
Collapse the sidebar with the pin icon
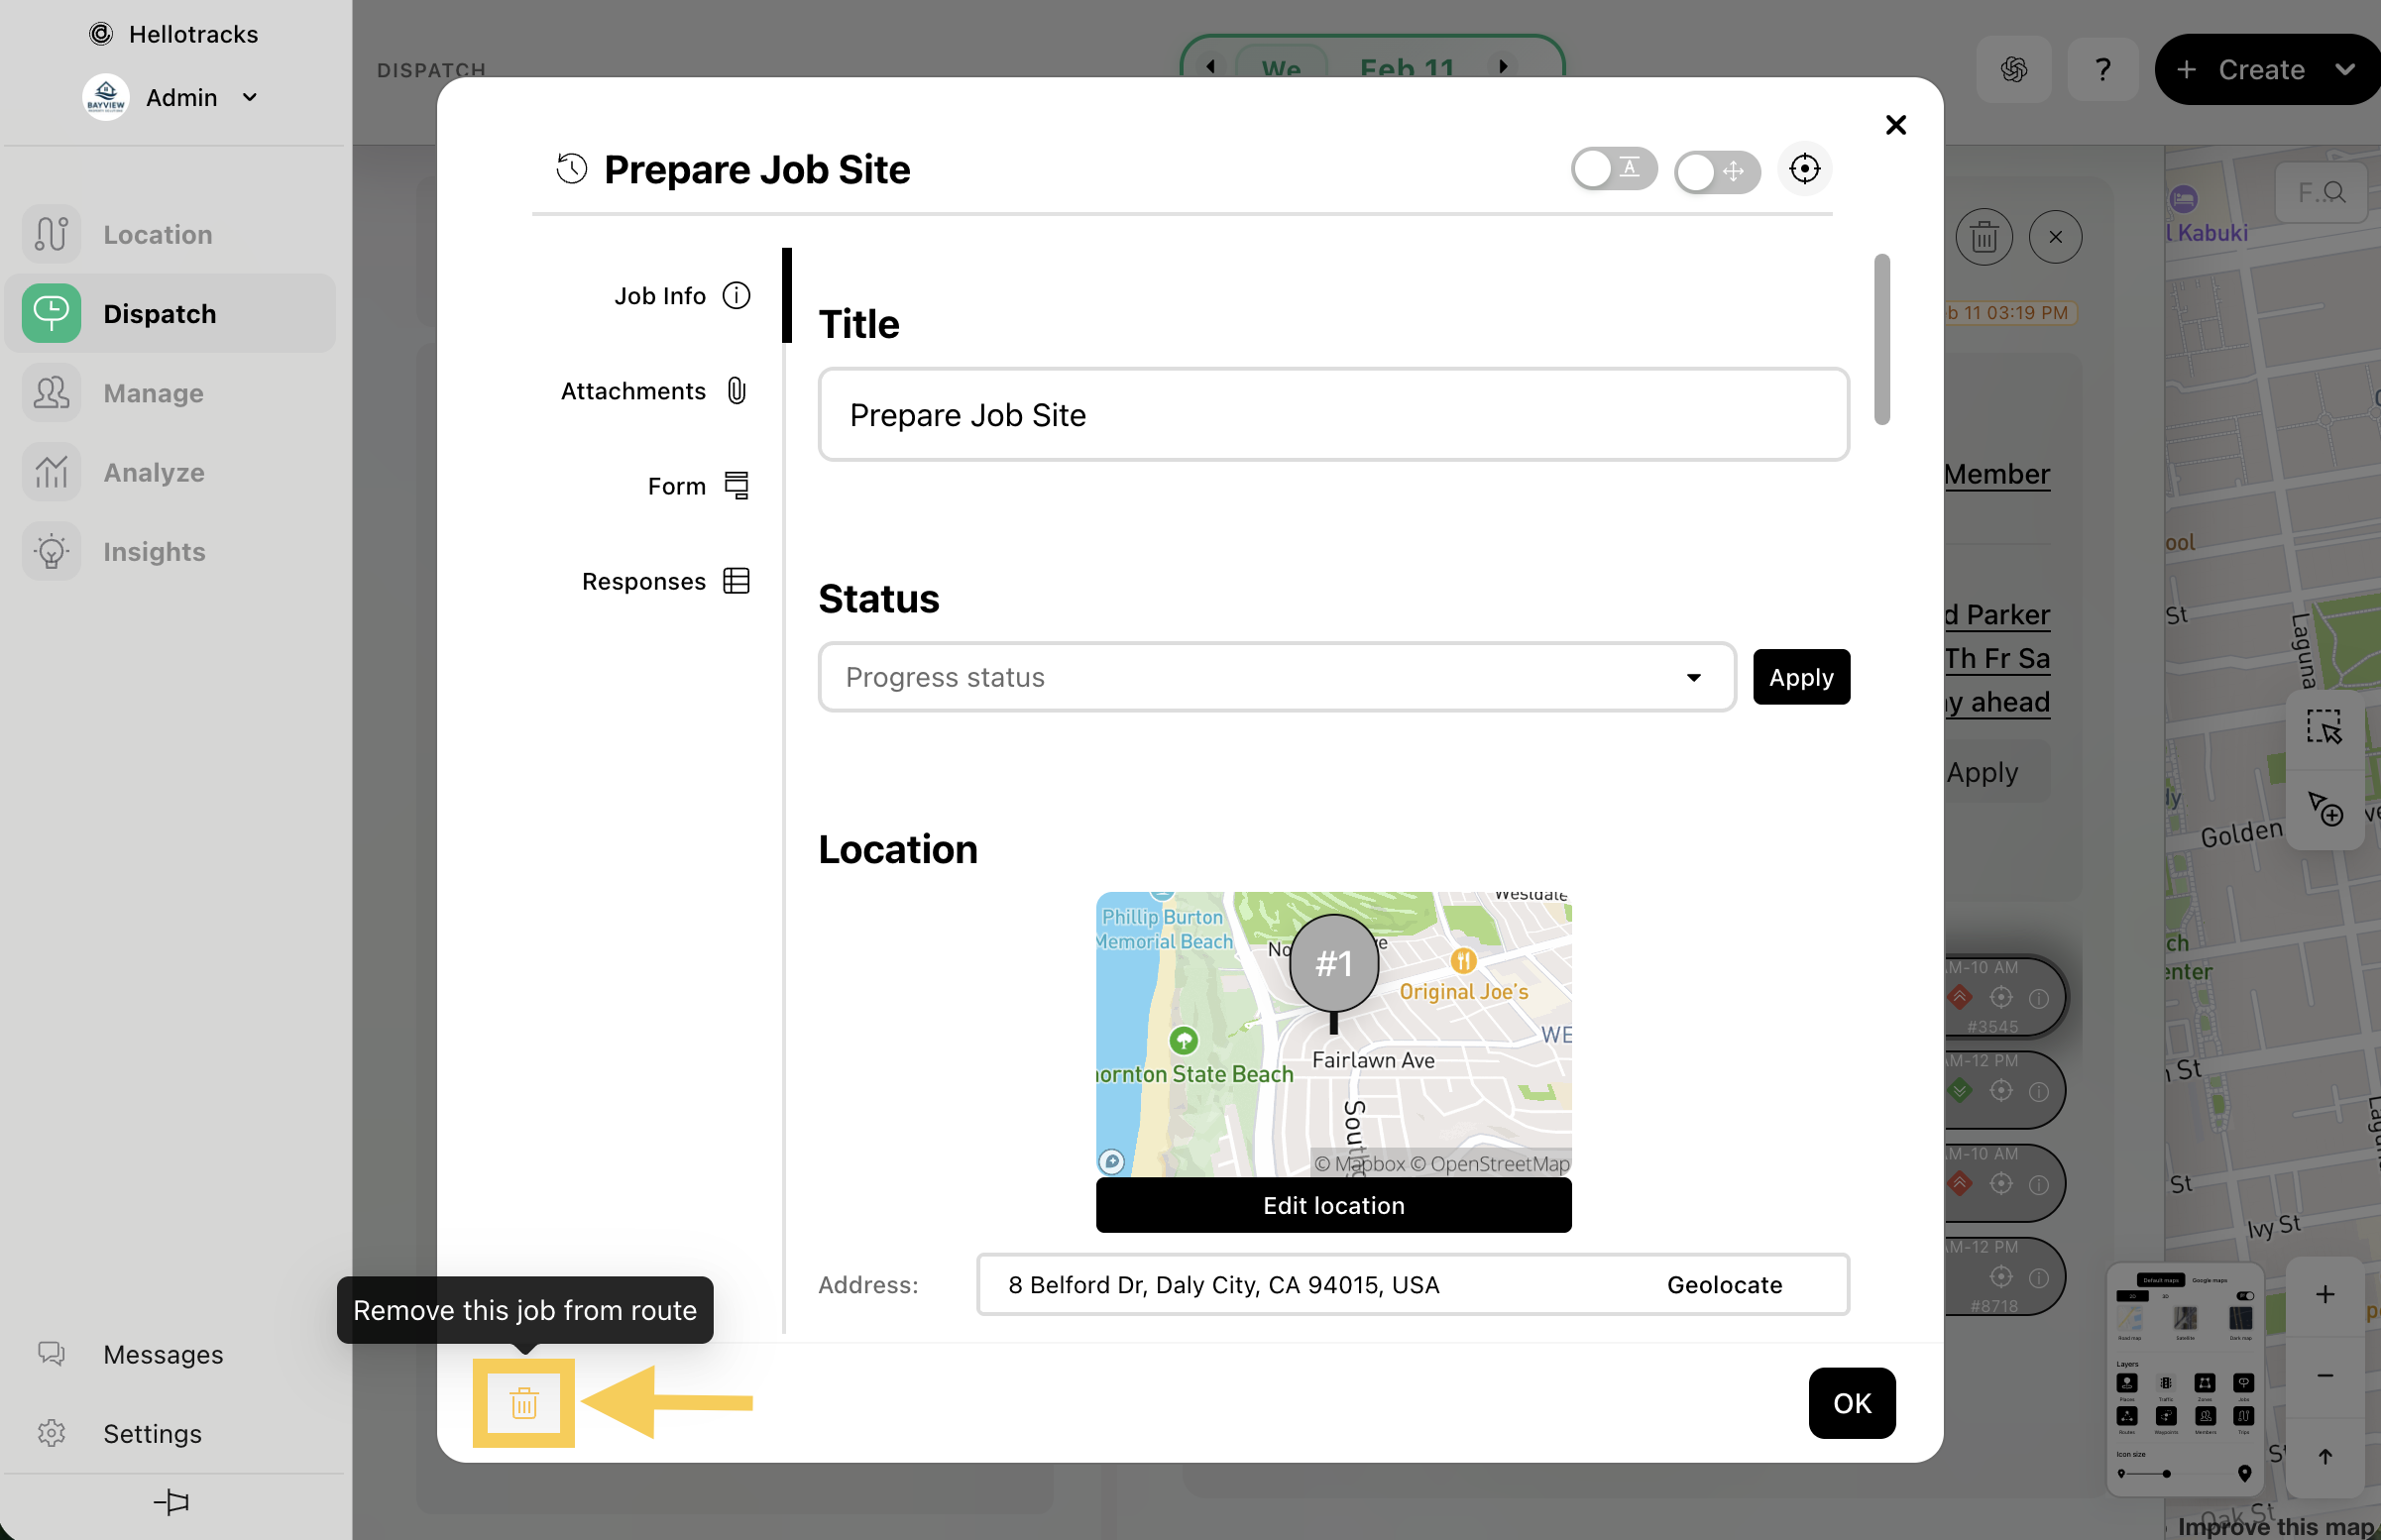coord(172,1501)
